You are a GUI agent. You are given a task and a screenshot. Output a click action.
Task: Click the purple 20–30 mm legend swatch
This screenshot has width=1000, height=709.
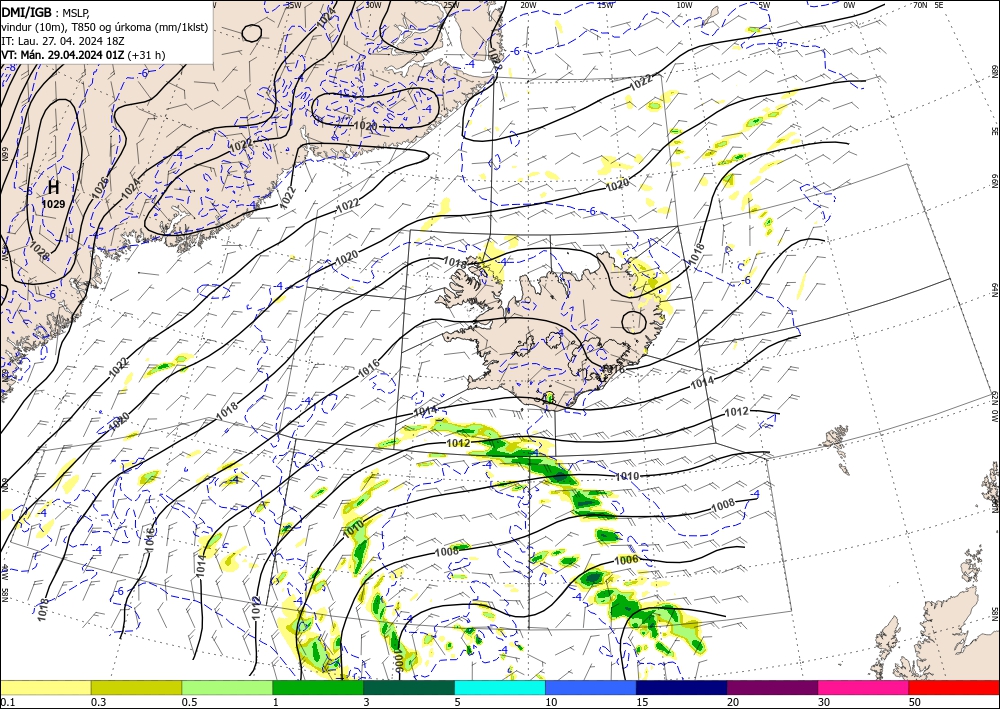tap(772, 687)
